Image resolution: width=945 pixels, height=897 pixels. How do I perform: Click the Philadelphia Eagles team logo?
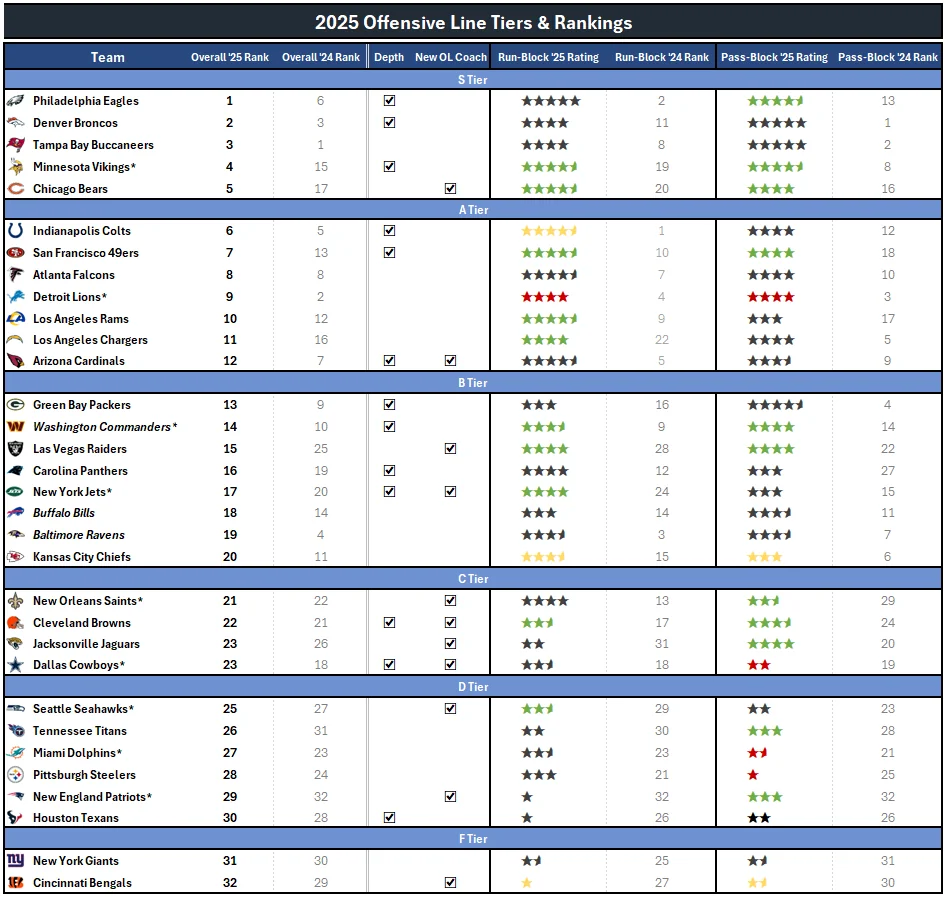pyautogui.click(x=15, y=101)
